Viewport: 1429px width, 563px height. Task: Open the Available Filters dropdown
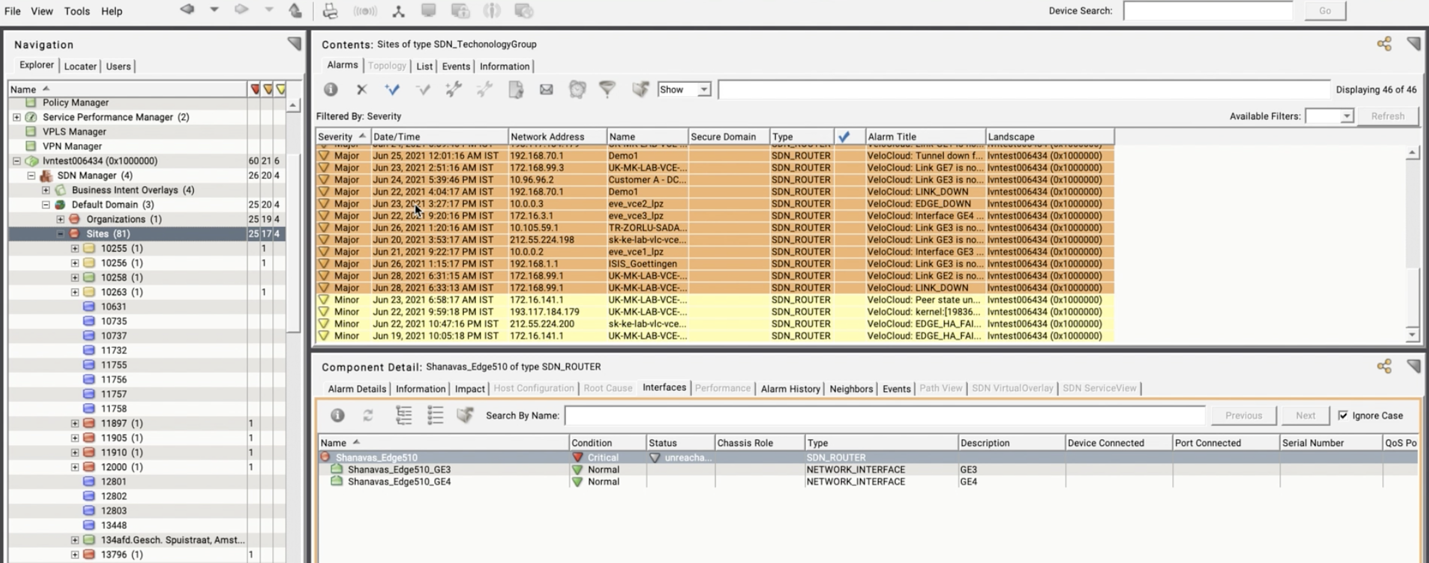tap(1329, 116)
